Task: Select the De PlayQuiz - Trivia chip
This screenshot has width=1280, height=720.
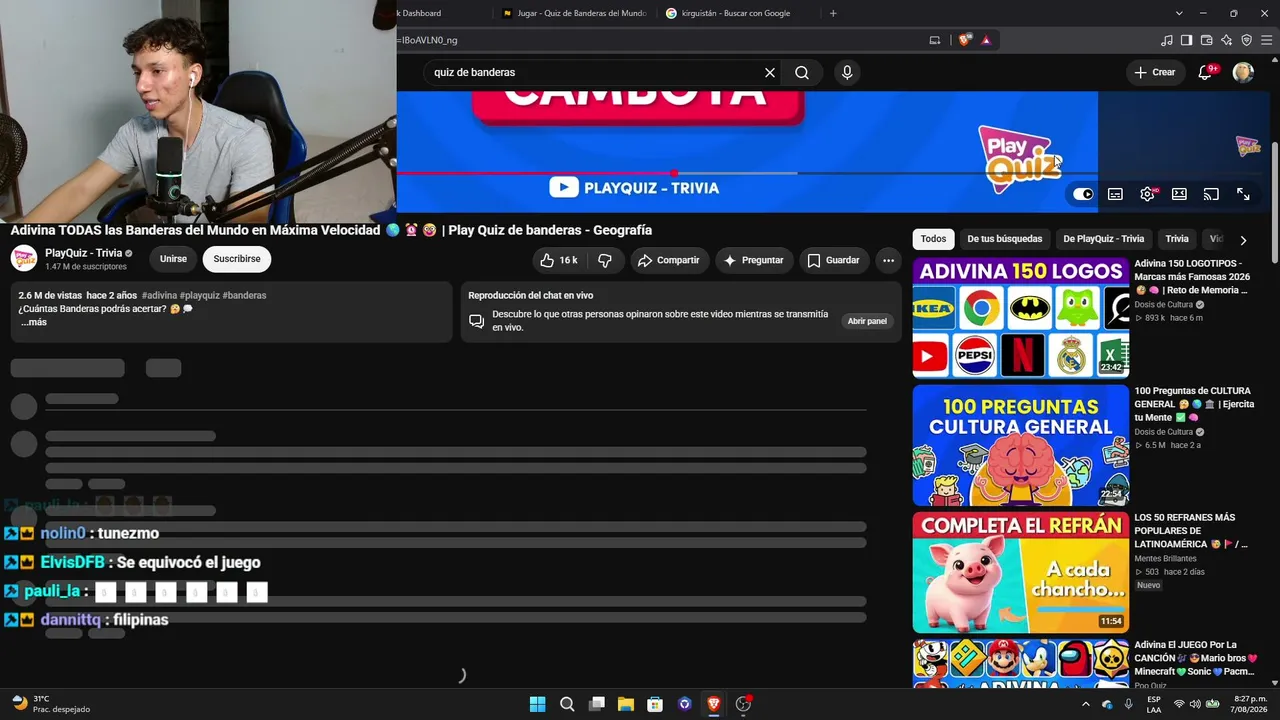Action: (1103, 239)
